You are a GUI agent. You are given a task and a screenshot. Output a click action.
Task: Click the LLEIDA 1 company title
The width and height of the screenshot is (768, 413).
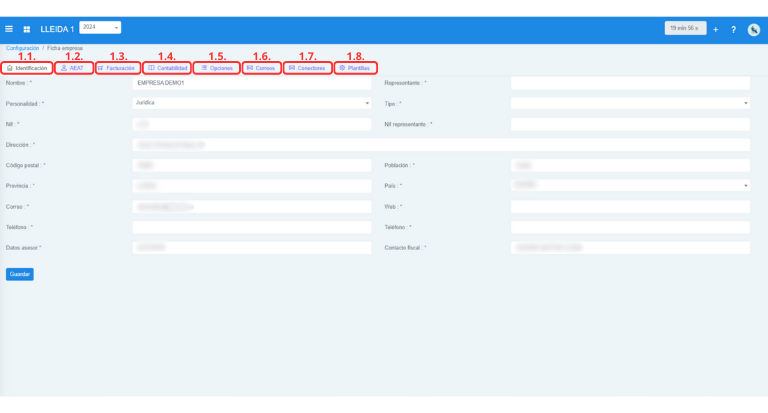[57, 29]
